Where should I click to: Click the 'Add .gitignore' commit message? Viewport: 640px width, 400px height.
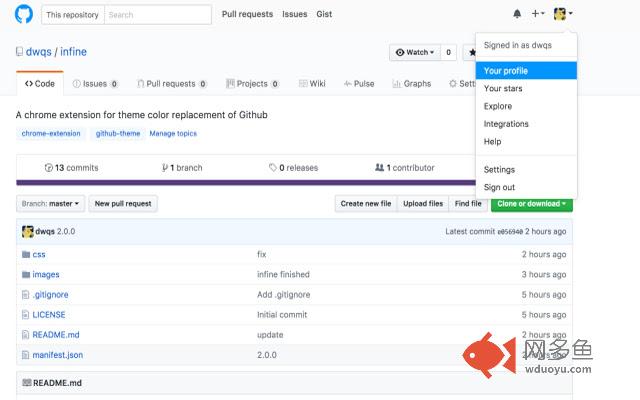point(284,295)
